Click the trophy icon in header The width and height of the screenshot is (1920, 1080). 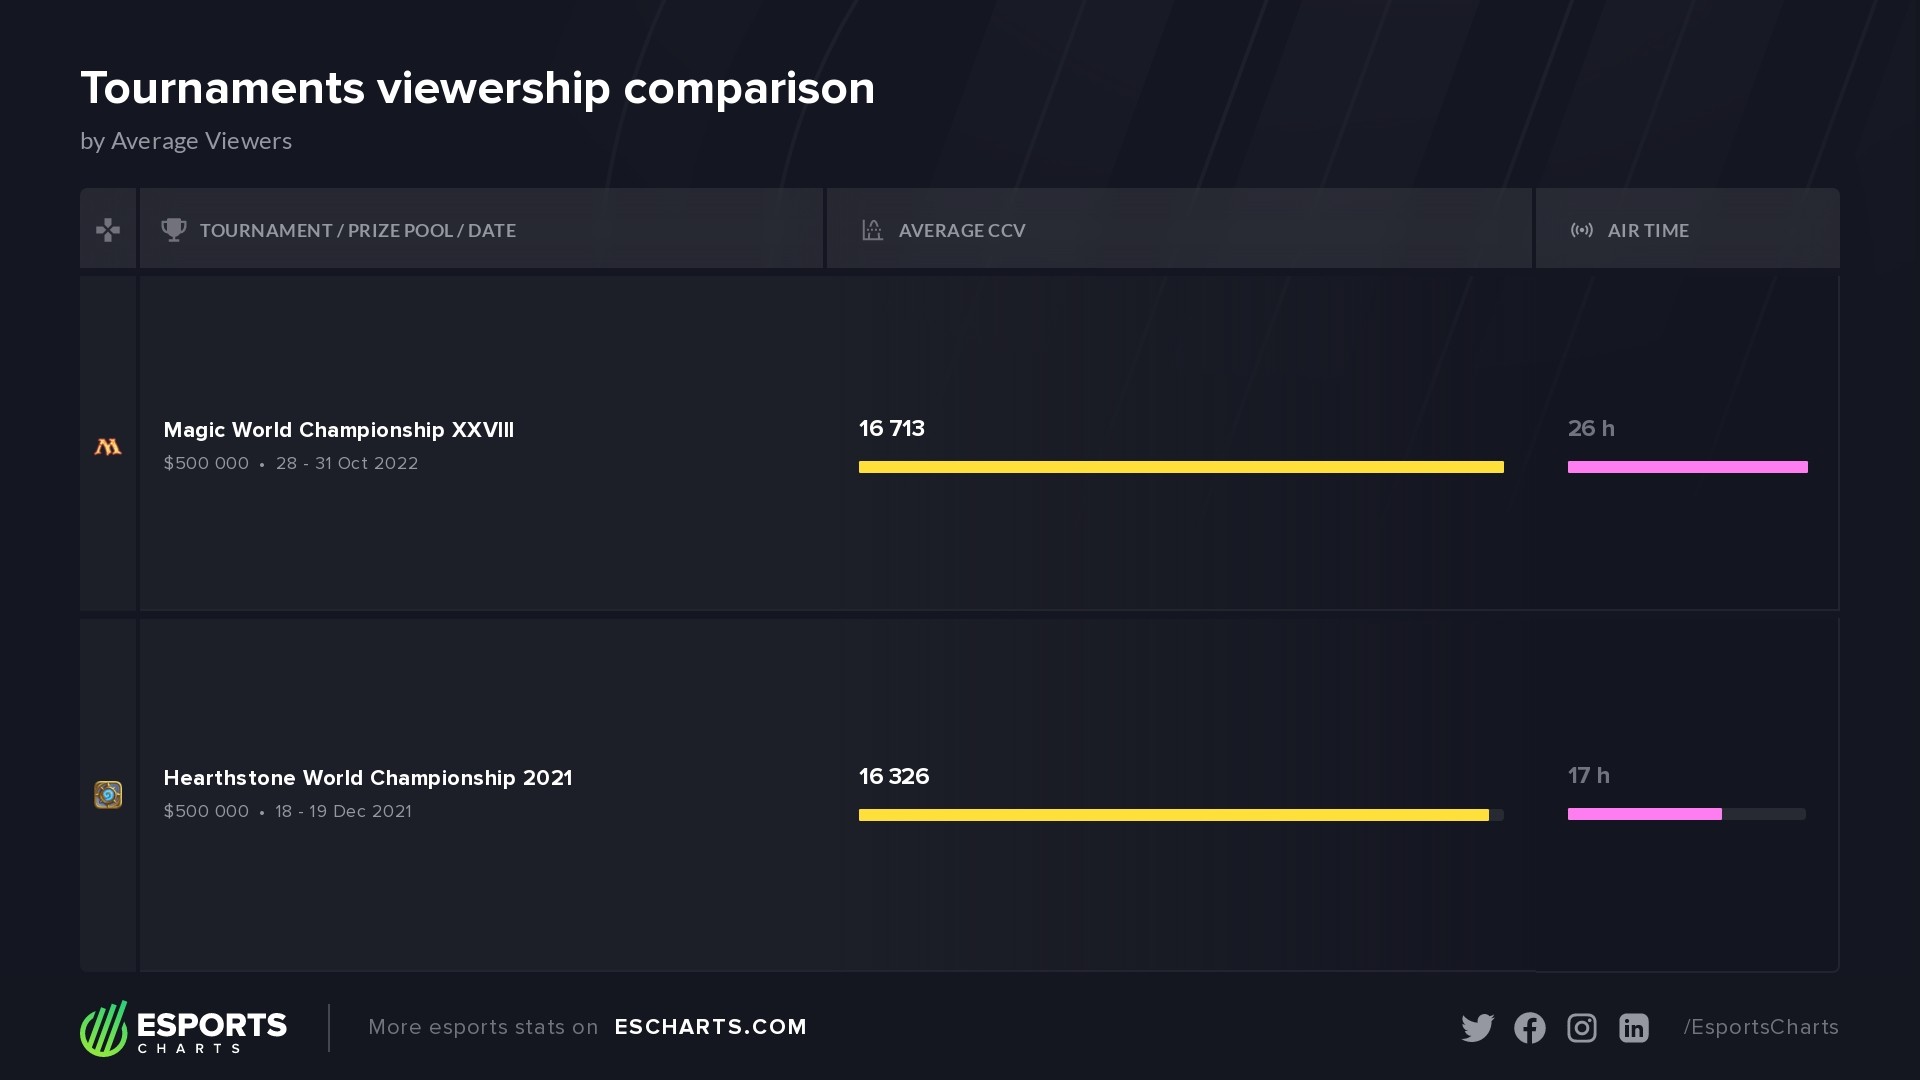(174, 230)
